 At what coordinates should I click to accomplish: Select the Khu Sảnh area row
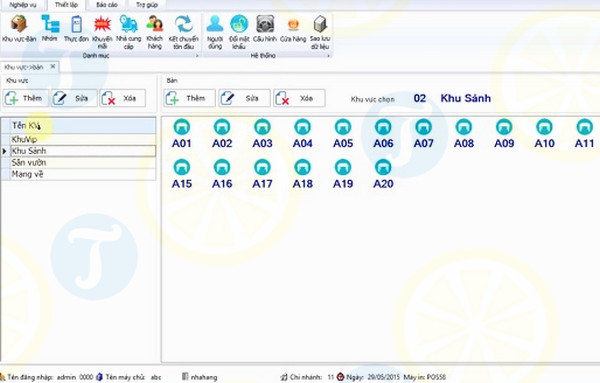click(x=83, y=151)
